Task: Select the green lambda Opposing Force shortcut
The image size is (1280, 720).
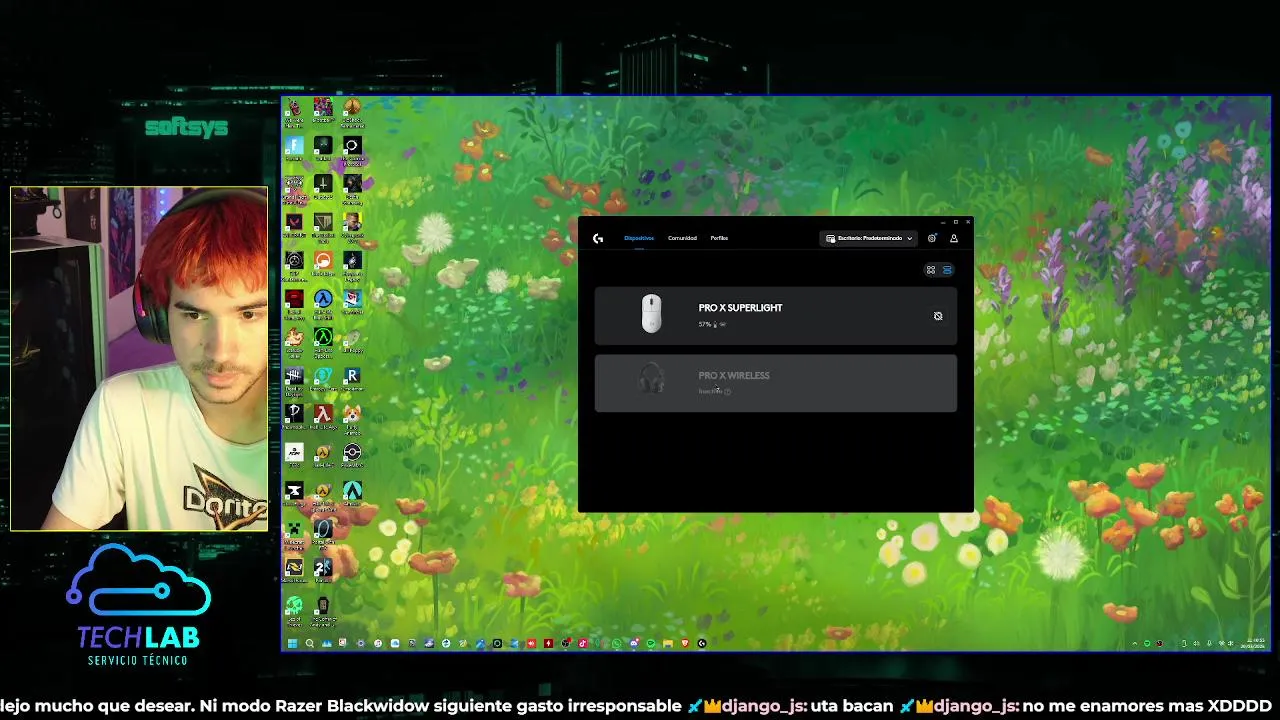Action: (323, 341)
